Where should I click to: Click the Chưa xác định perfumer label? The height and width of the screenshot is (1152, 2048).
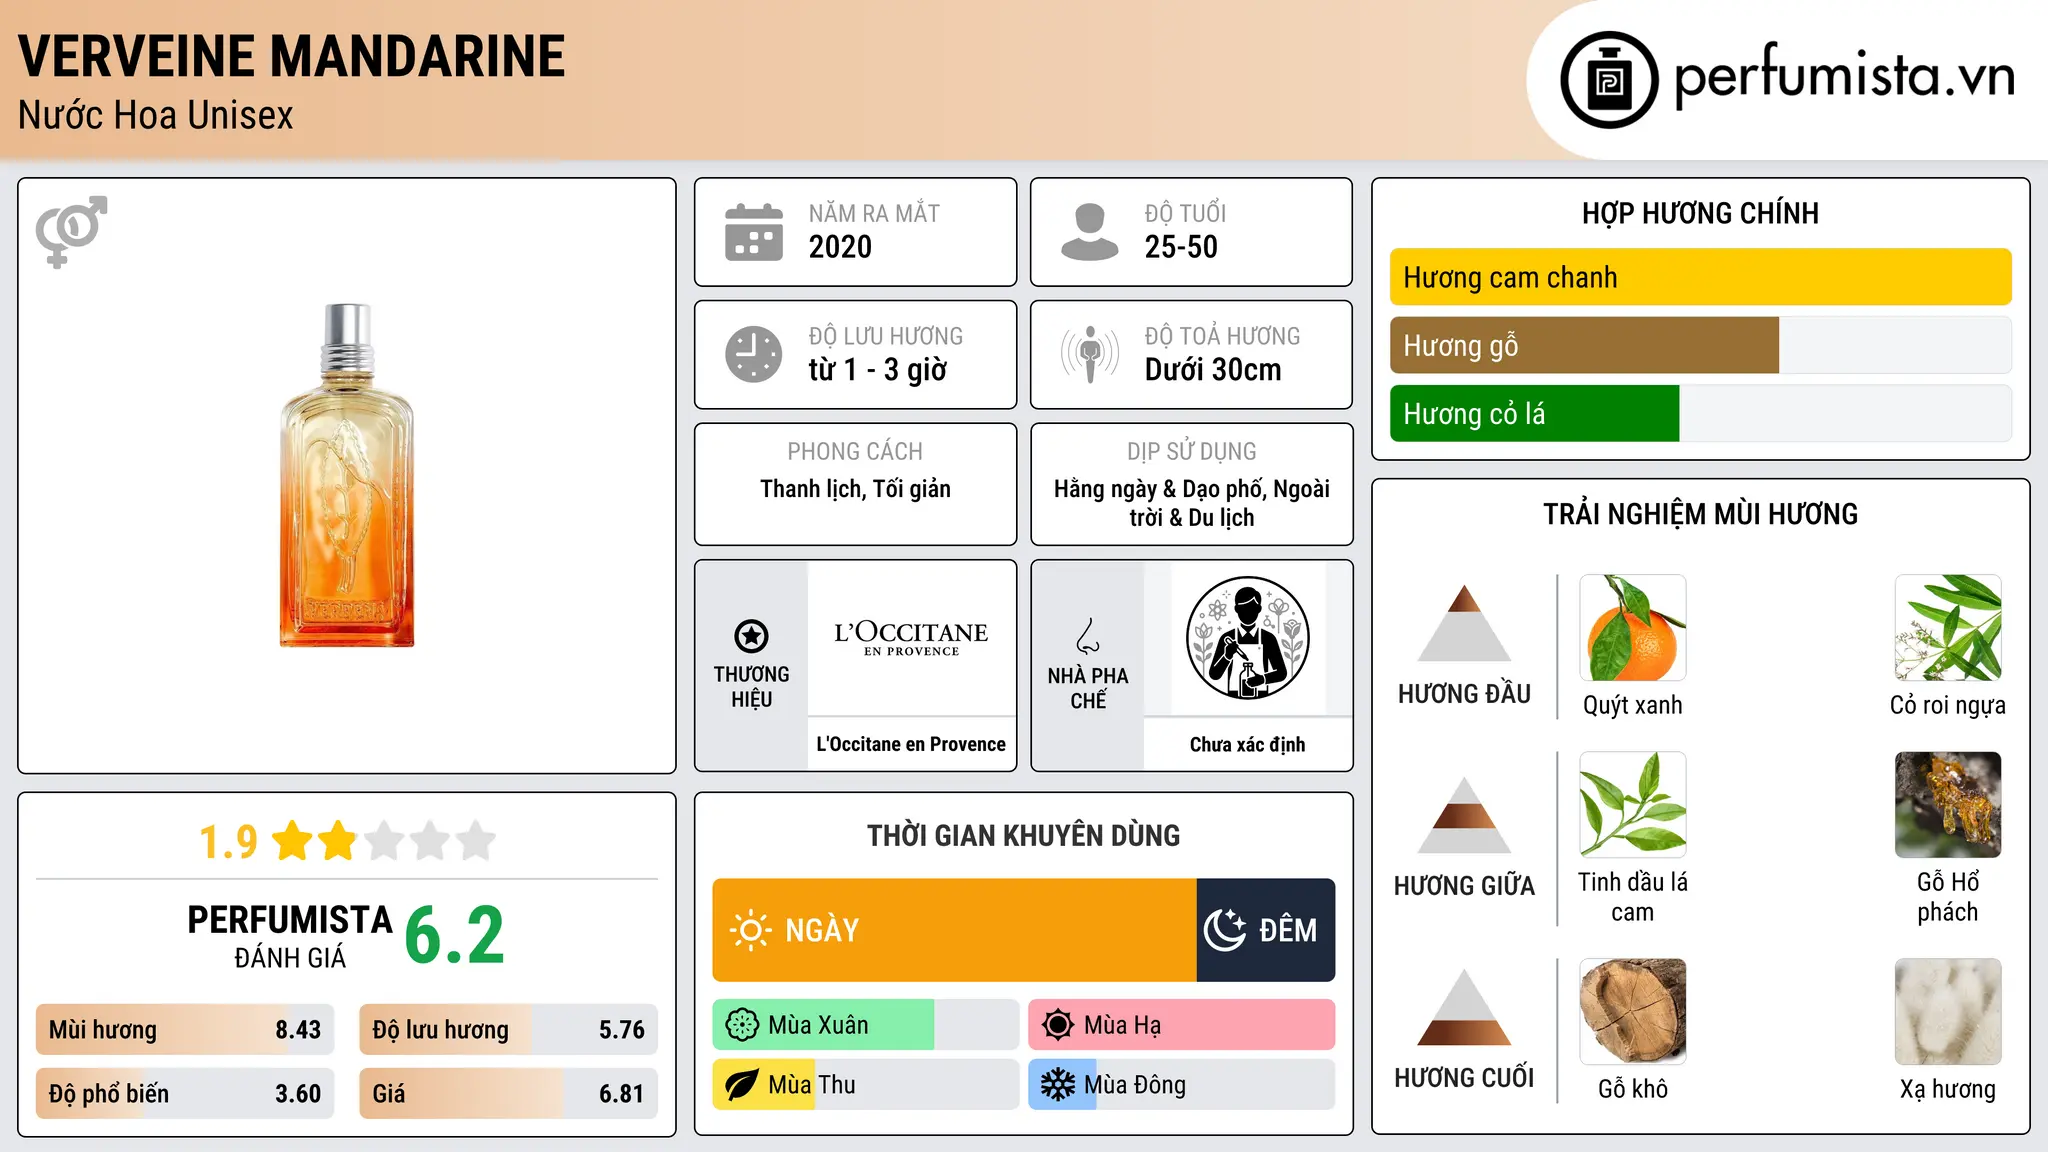1247,744
